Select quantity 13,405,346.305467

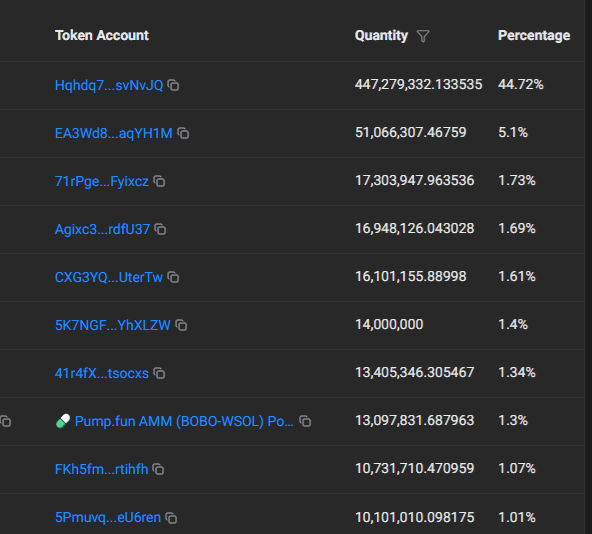(415, 372)
